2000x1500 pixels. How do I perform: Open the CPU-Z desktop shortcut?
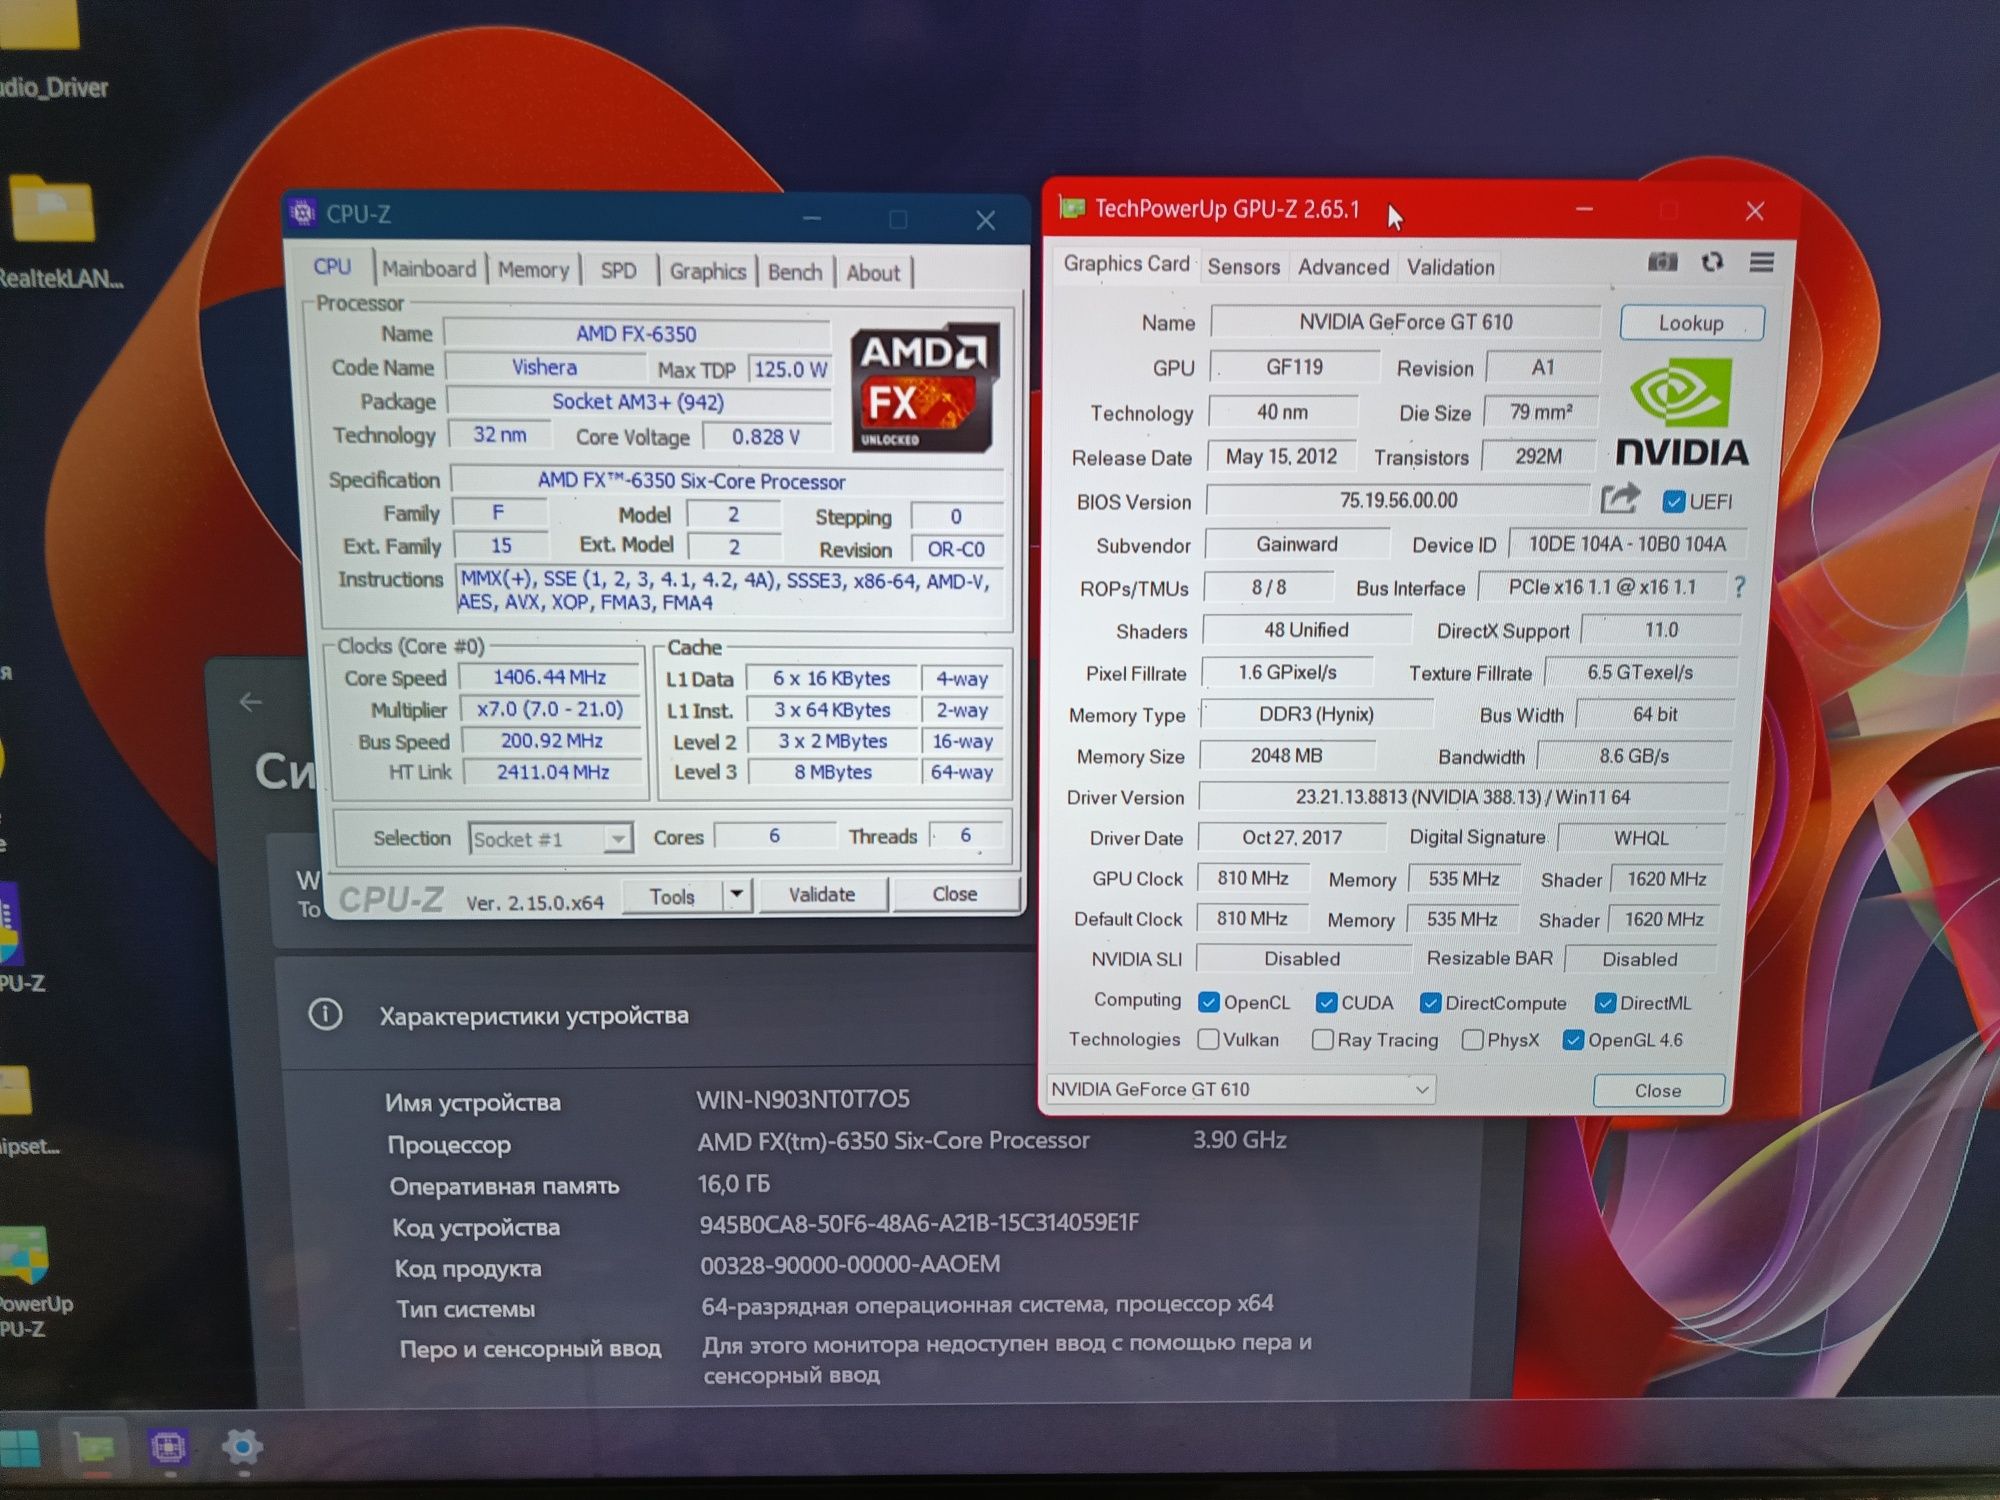tap(18, 938)
